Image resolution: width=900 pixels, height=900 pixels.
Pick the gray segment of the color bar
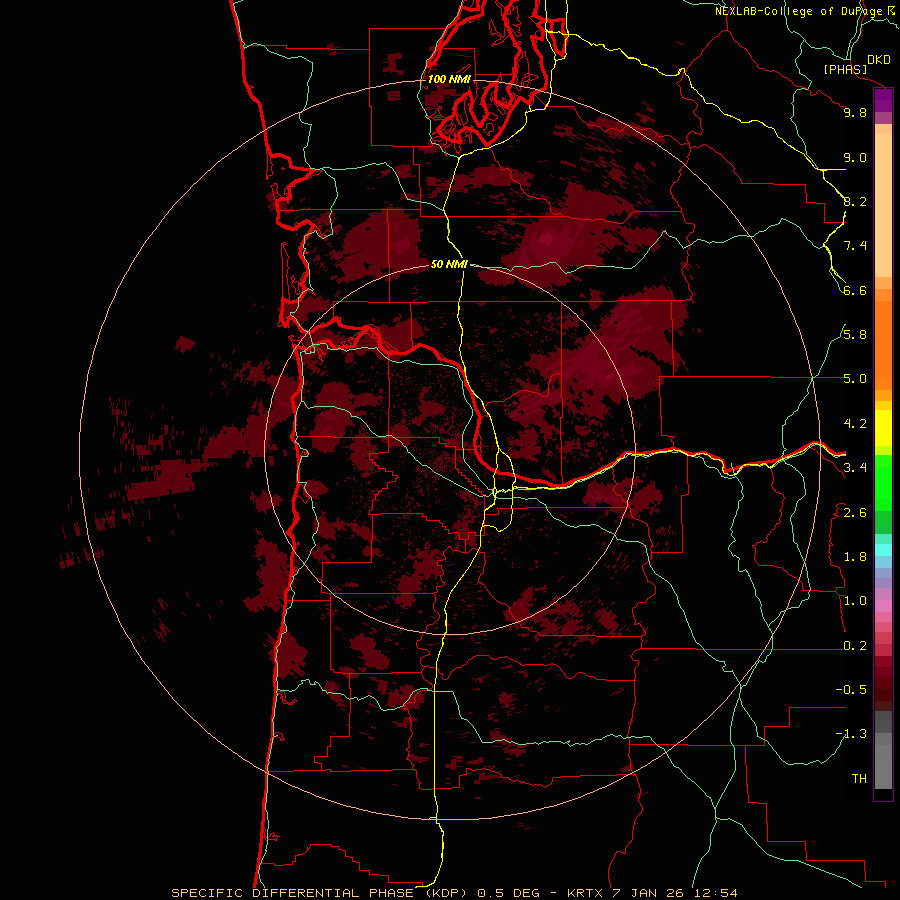tap(883, 761)
